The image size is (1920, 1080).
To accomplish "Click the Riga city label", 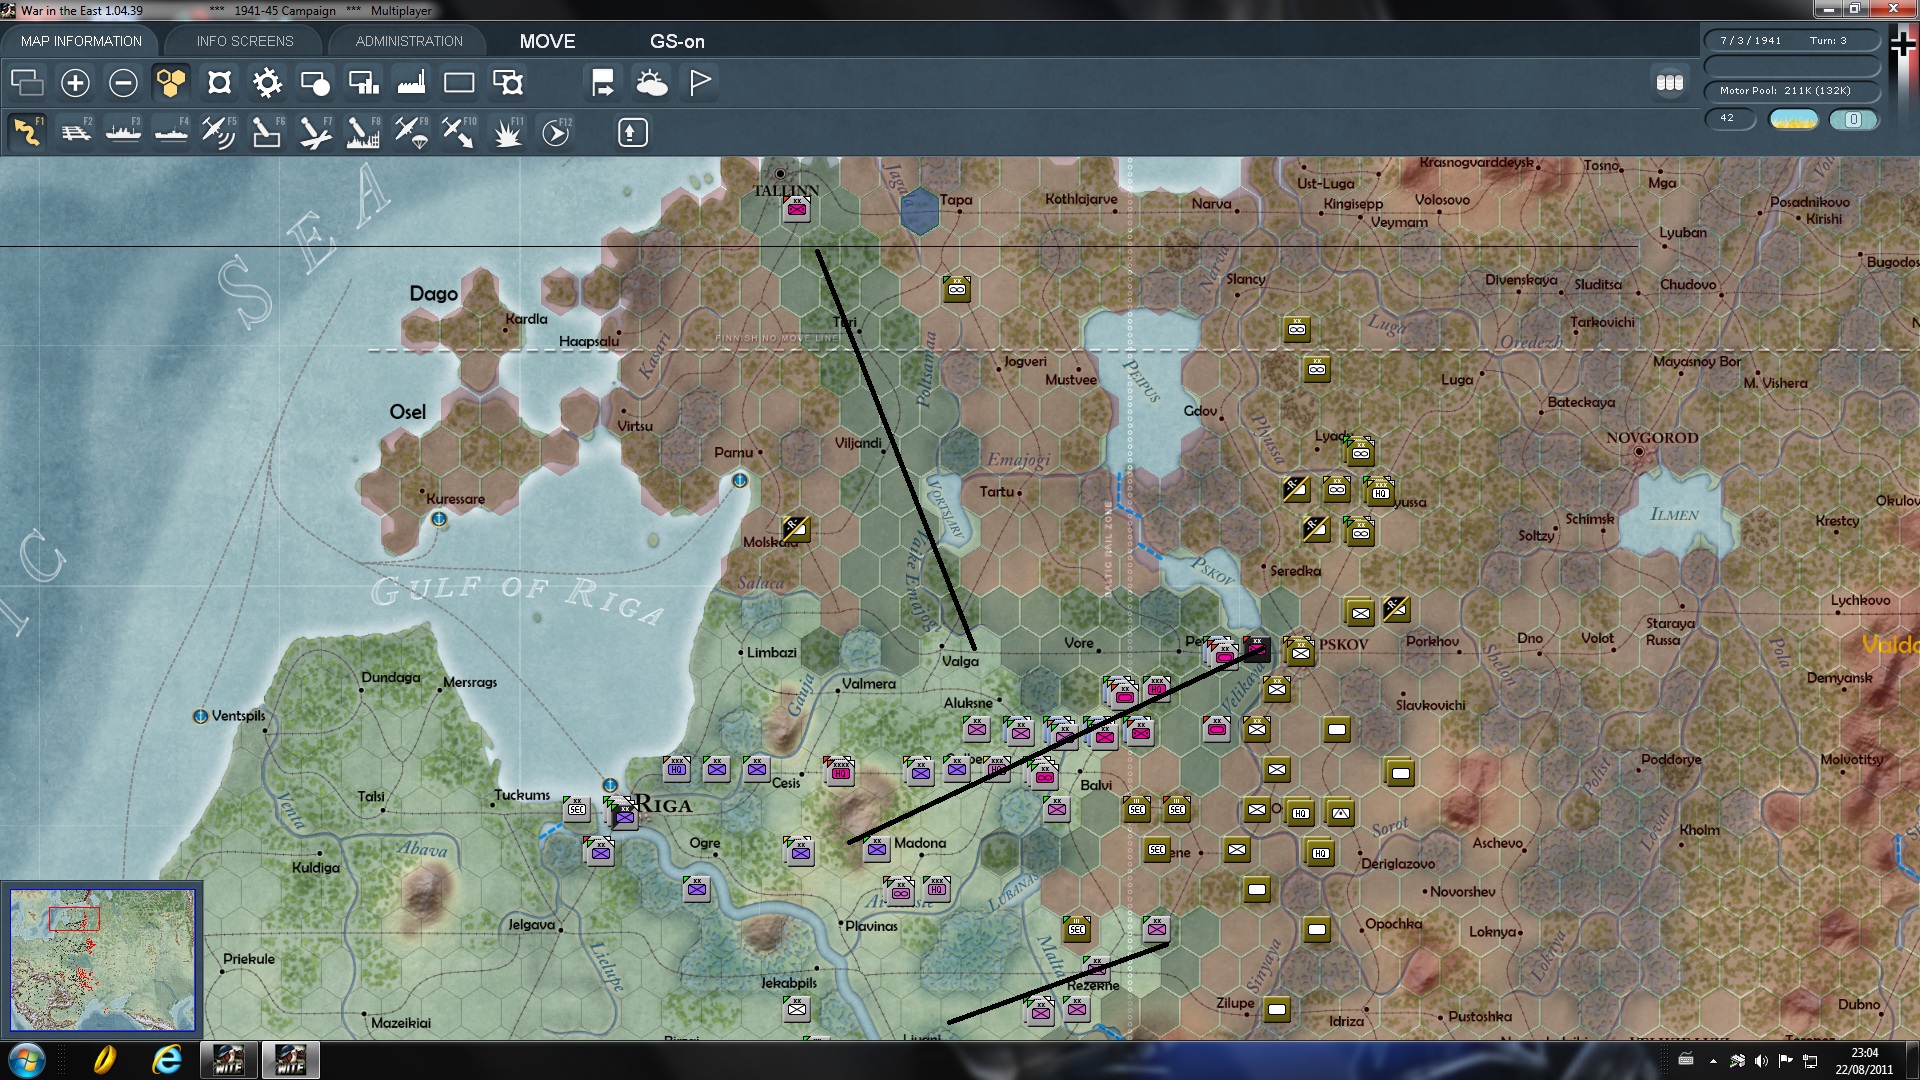I will point(664,805).
